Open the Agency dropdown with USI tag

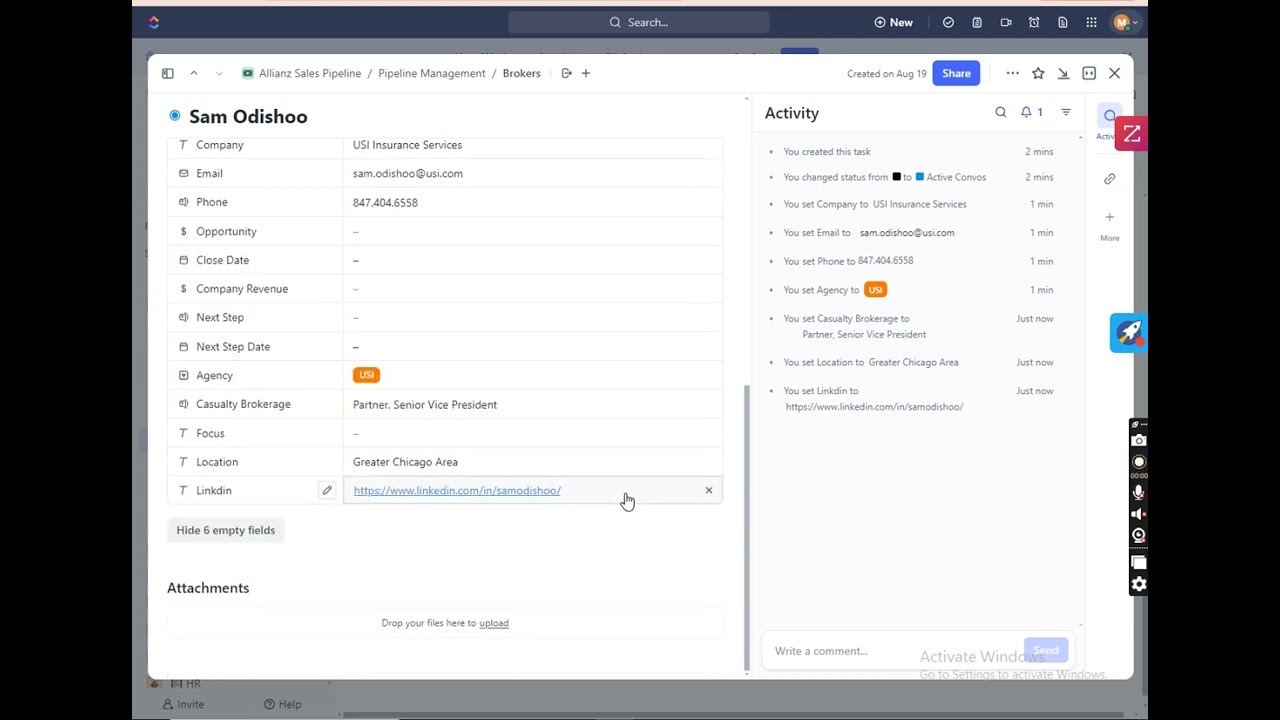click(x=533, y=375)
